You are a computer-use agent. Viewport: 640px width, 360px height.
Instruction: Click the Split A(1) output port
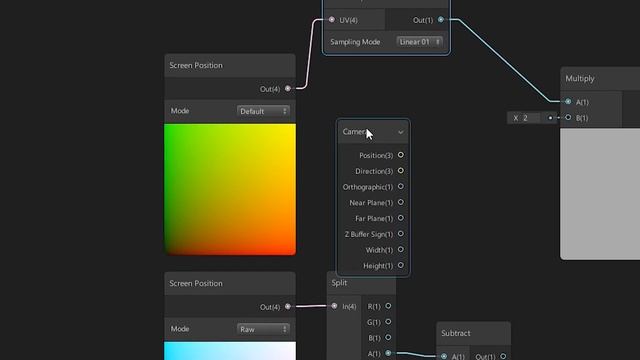388,353
